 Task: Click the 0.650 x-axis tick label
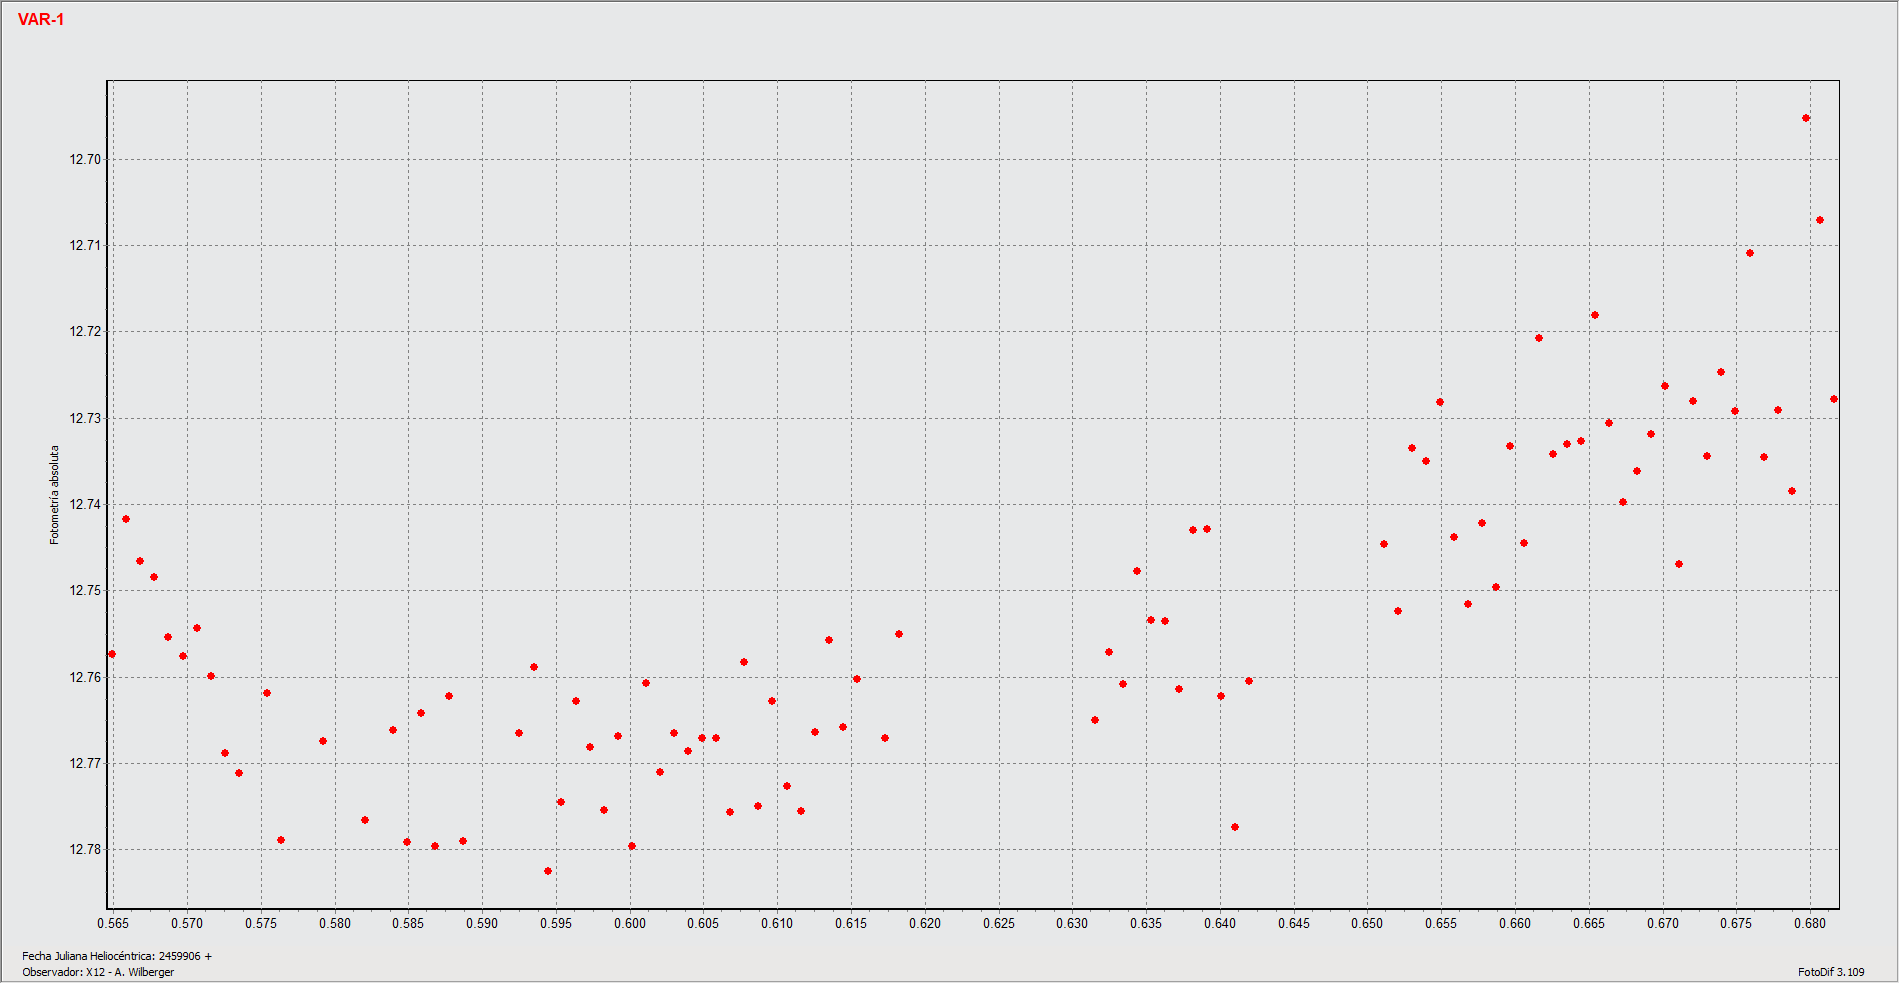click(x=1367, y=923)
